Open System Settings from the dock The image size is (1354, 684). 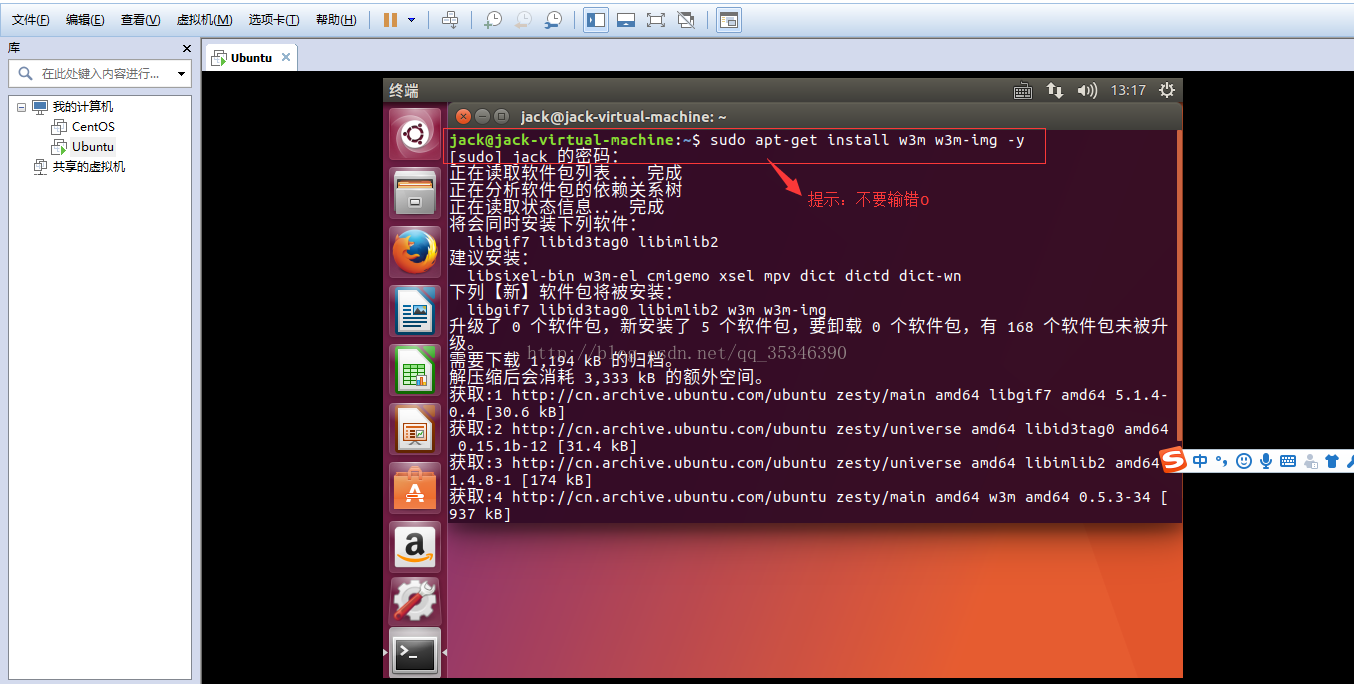tap(415, 602)
